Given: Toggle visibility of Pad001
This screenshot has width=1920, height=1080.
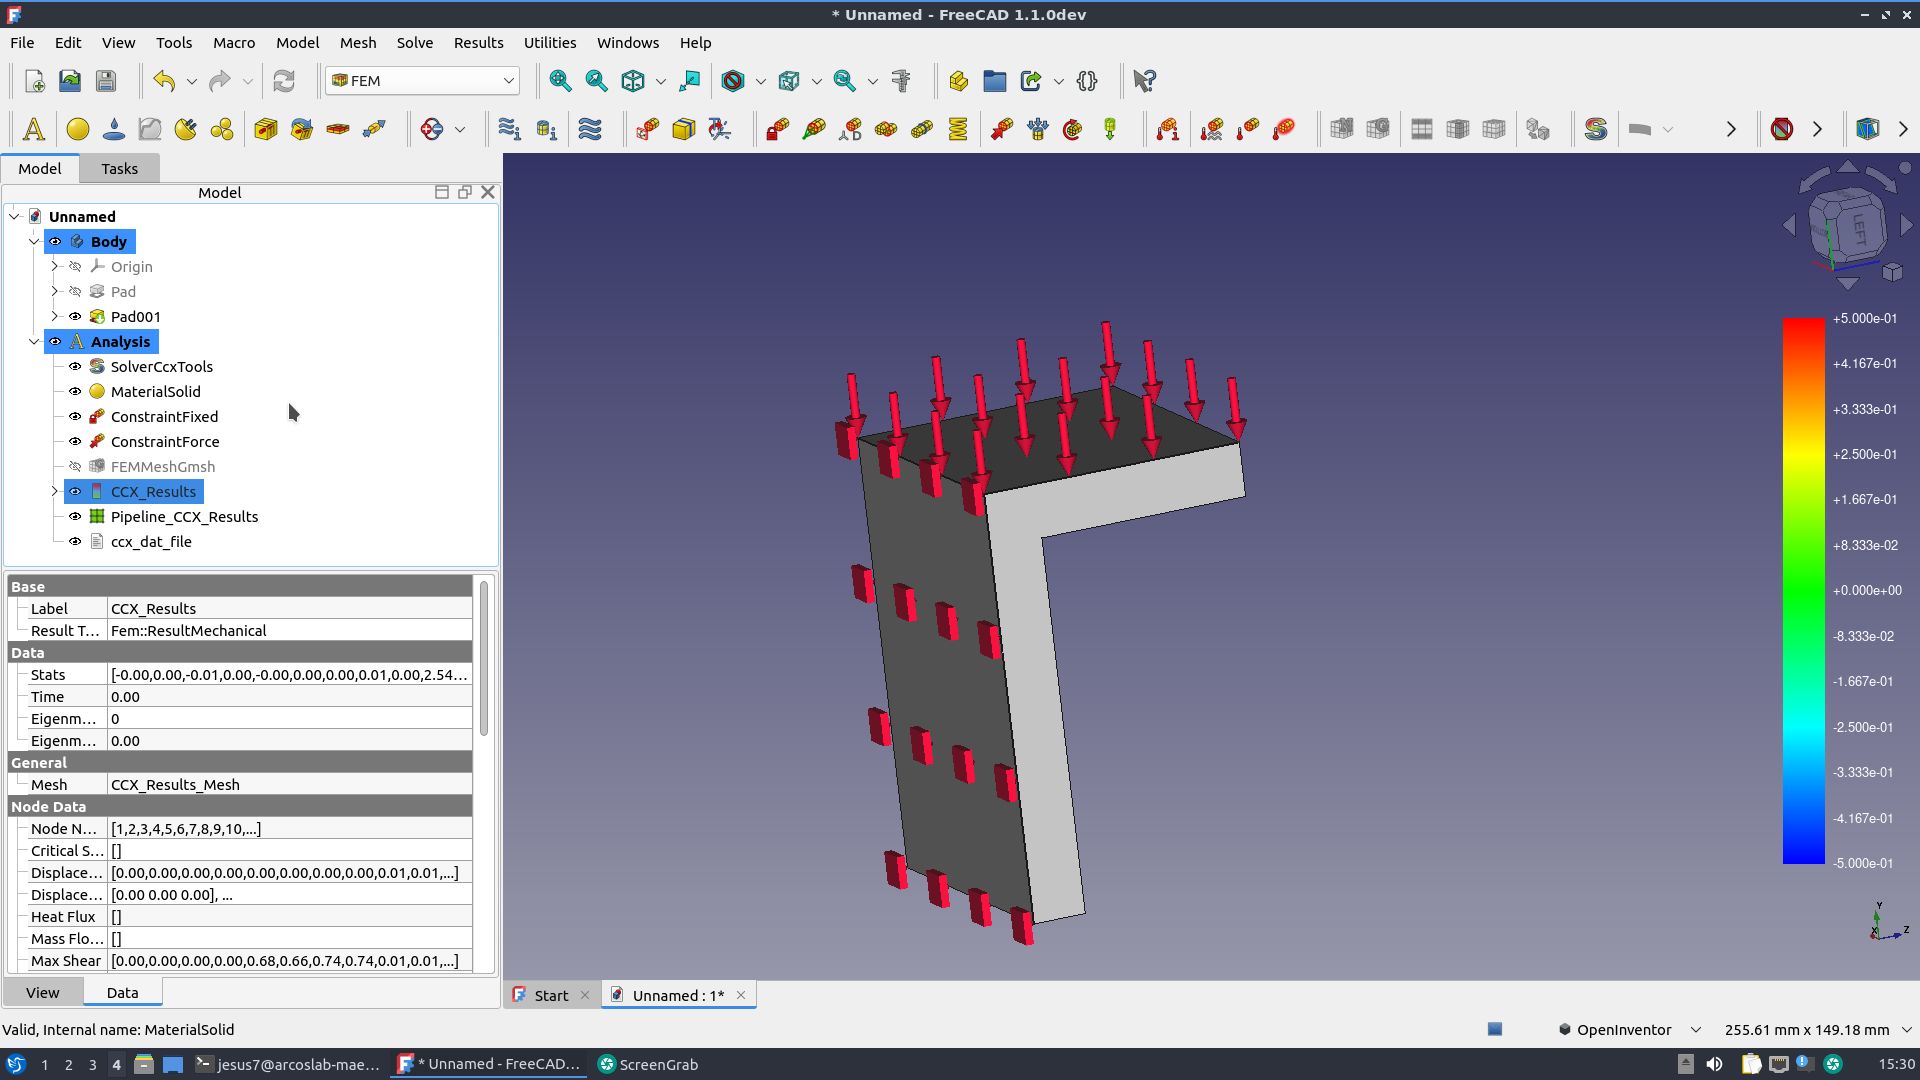Looking at the screenshot, I should coord(75,317).
